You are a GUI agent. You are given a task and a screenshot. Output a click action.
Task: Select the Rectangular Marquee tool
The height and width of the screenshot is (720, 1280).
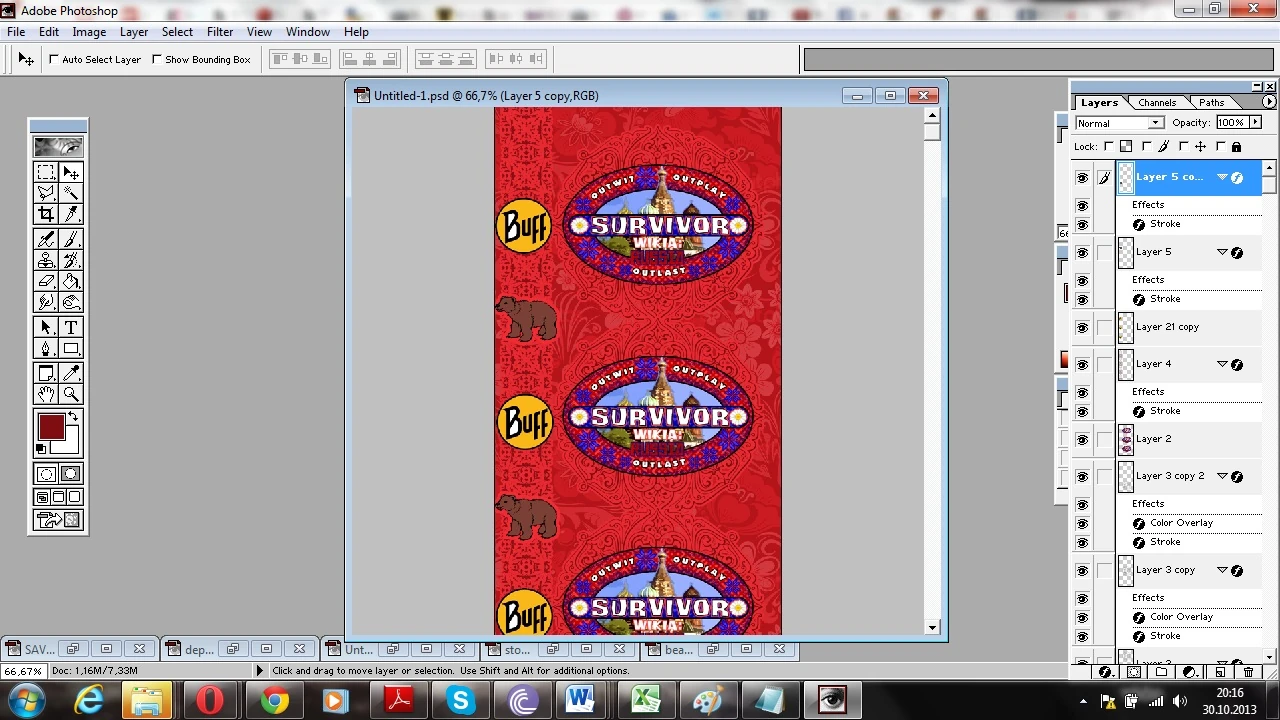point(46,173)
